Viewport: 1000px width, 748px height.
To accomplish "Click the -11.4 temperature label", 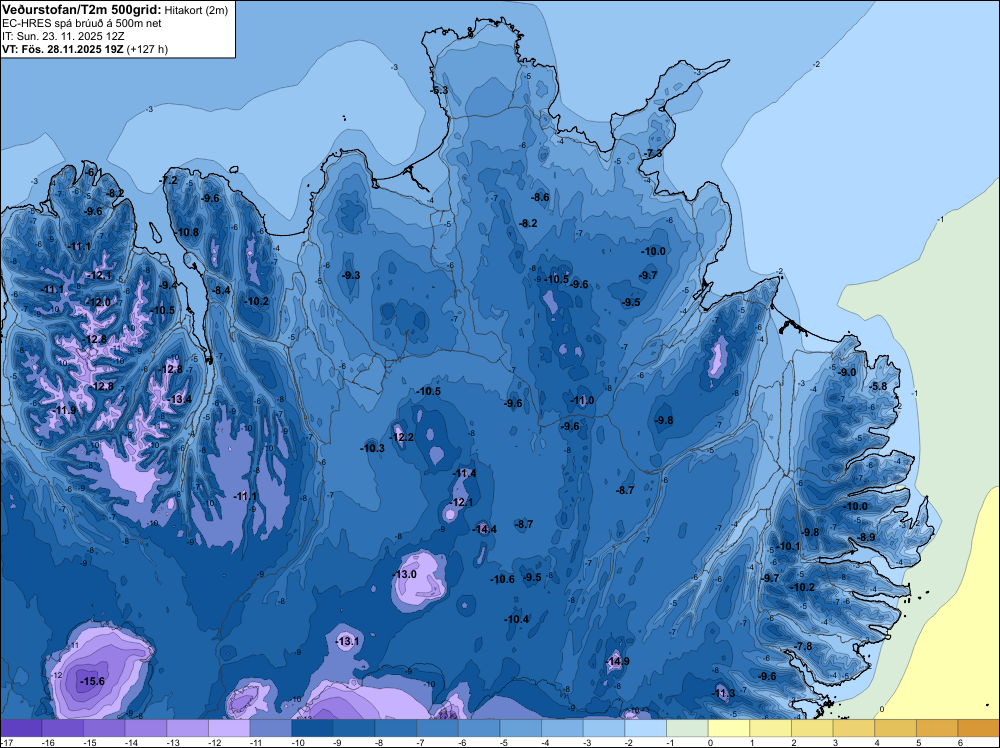I will coord(464,473).
